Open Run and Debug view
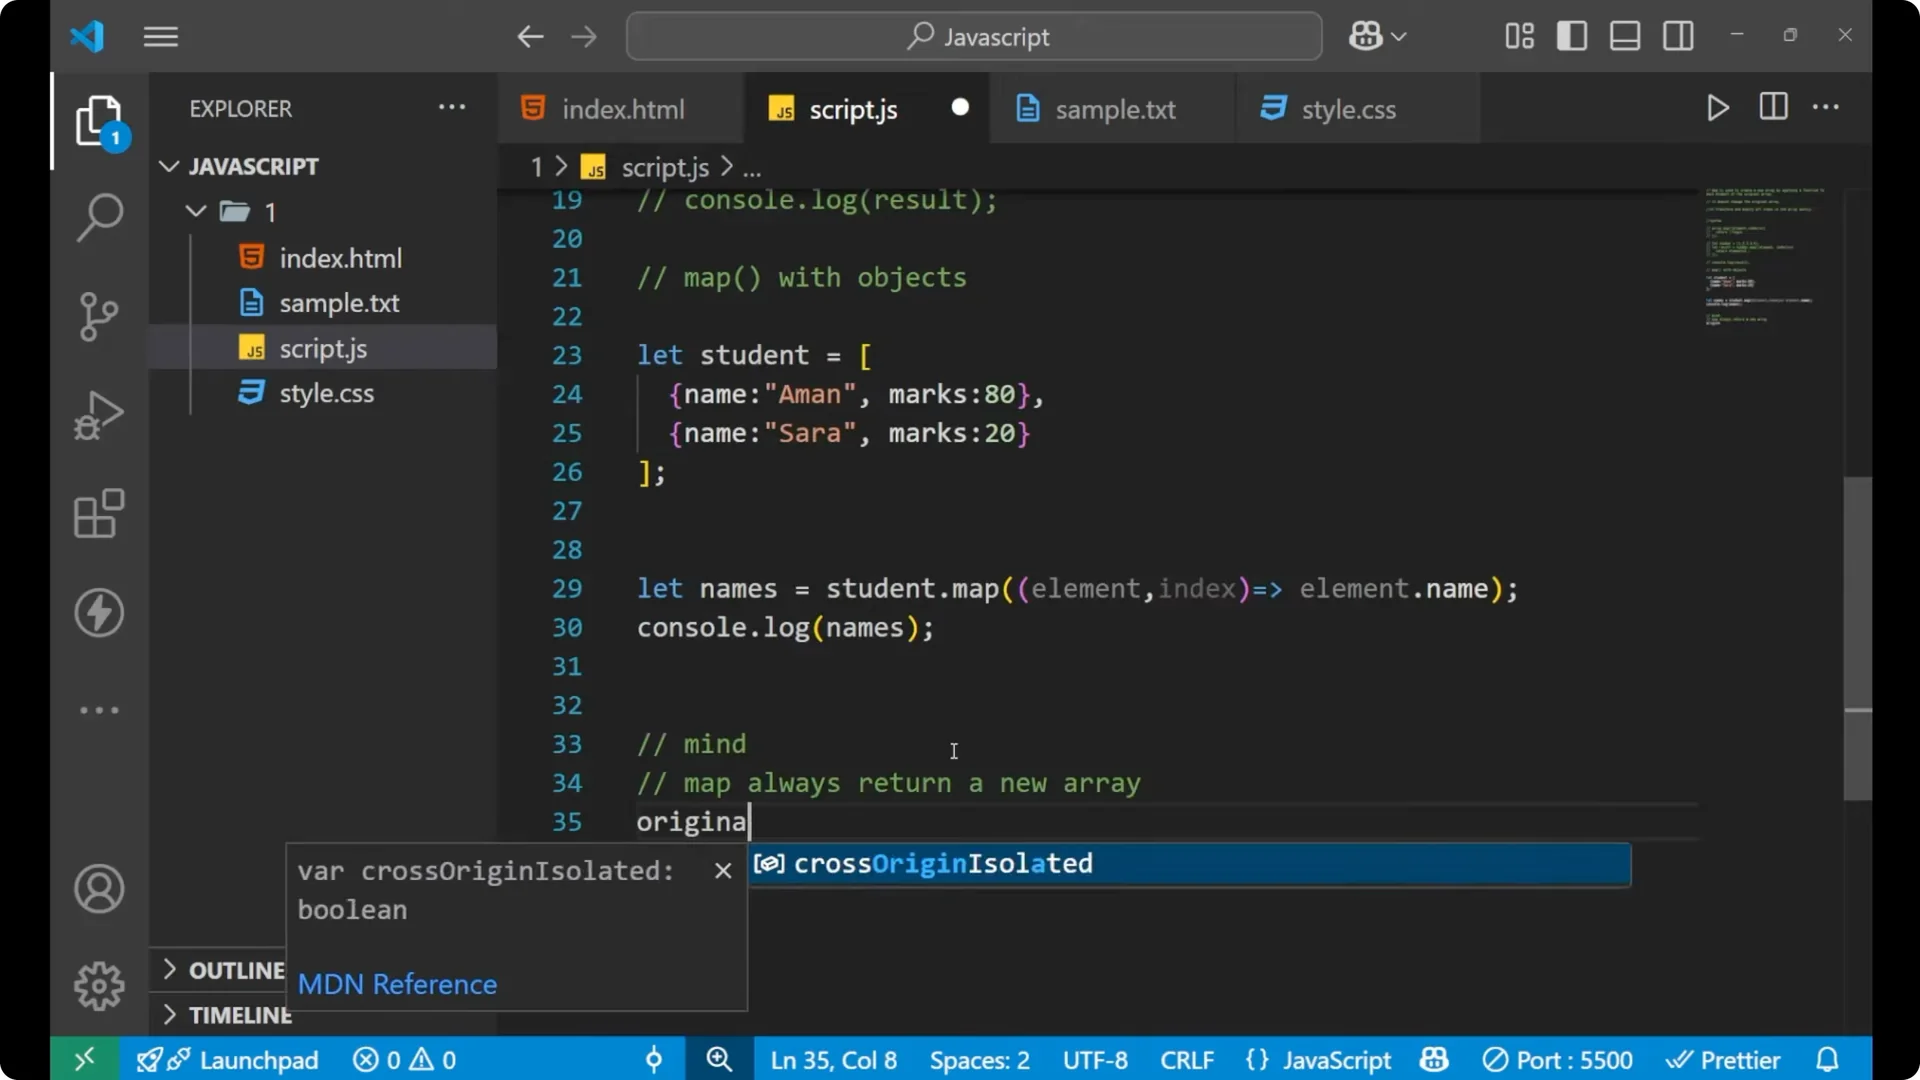 (99, 415)
